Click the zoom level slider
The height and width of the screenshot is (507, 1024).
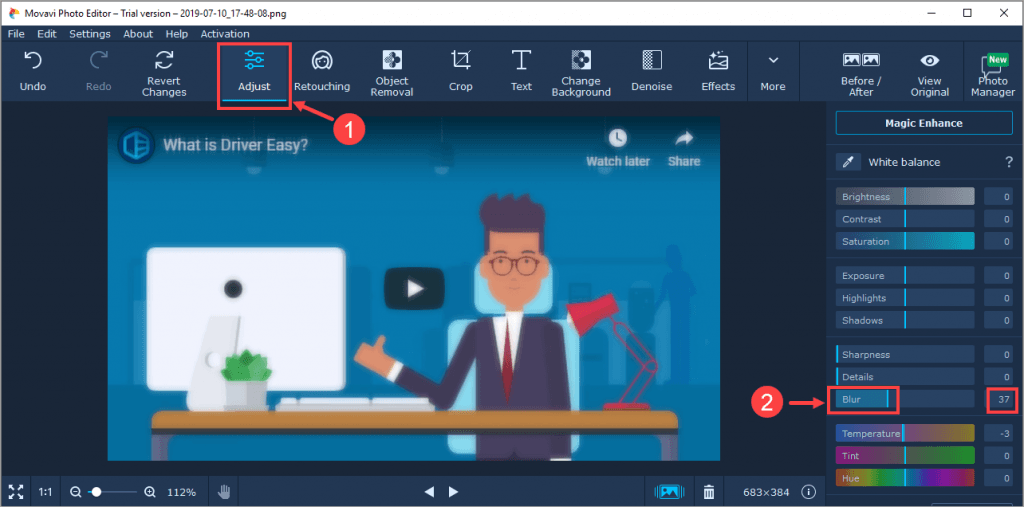click(112, 491)
